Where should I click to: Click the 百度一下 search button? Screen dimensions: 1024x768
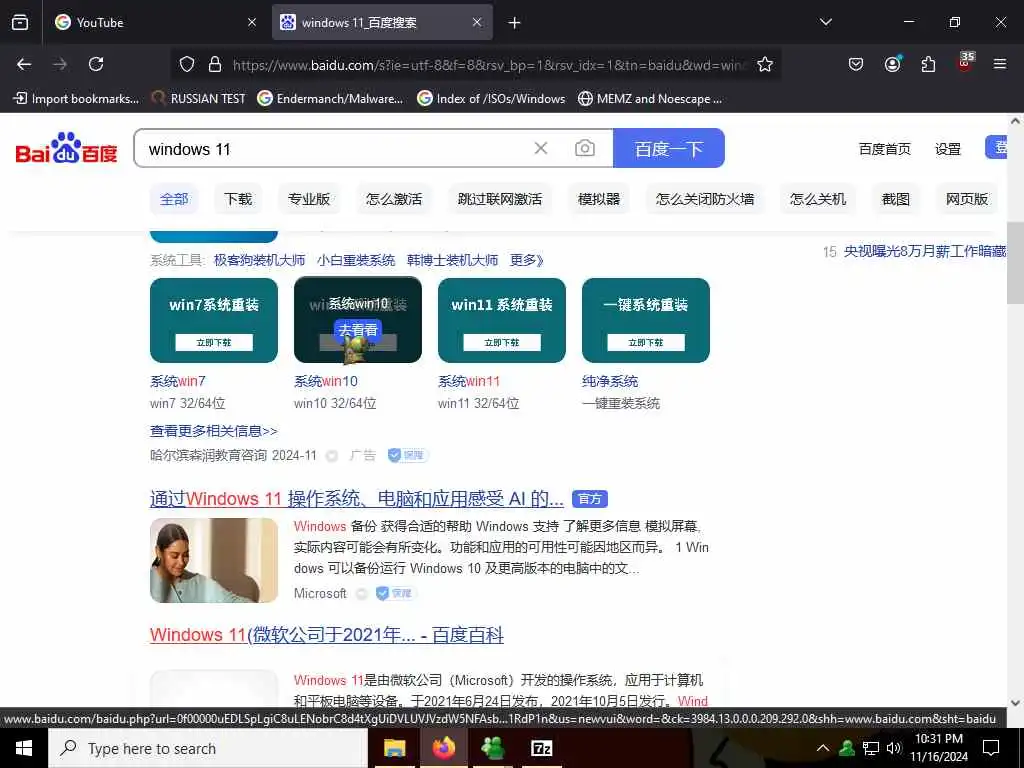669,148
